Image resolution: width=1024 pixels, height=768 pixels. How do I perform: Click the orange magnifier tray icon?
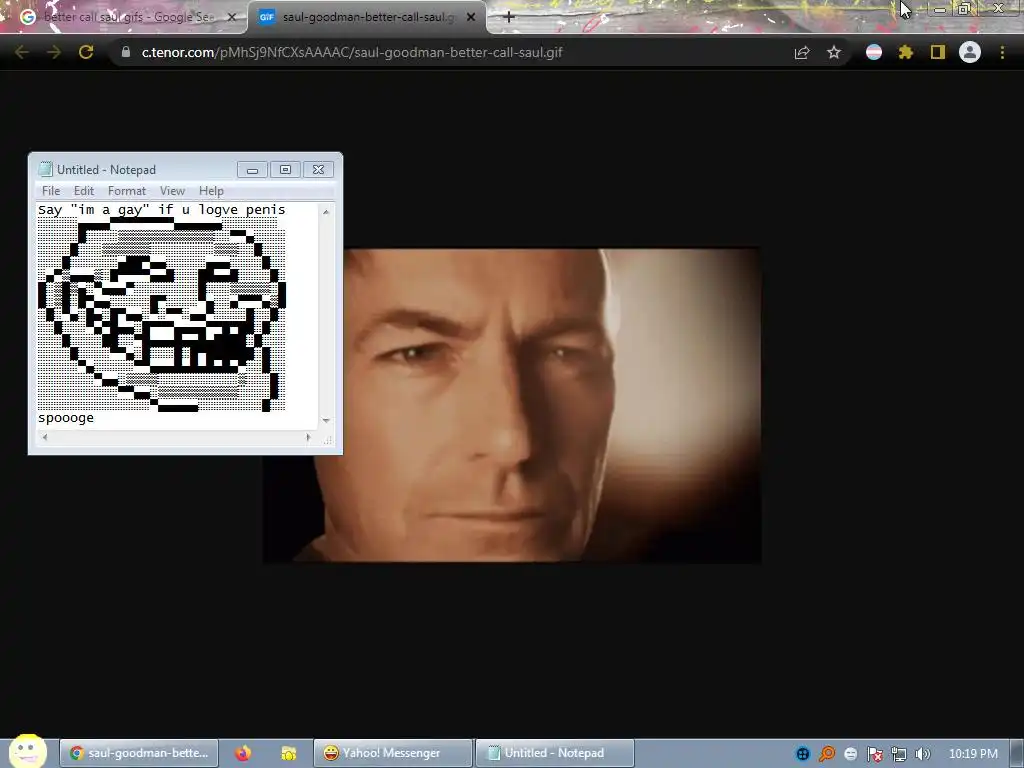(x=827, y=754)
